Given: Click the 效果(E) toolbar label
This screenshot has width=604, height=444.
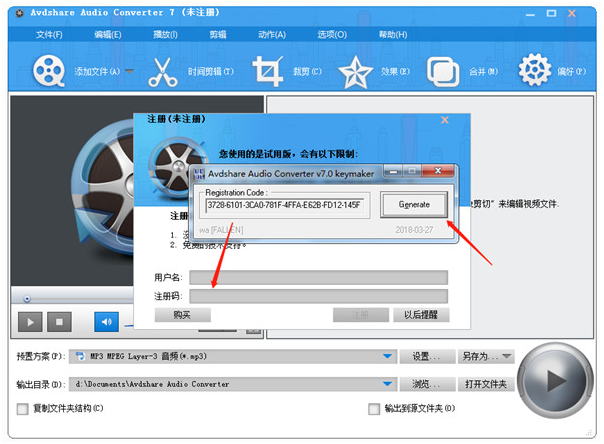Looking at the screenshot, I should [x=395, y=72].
